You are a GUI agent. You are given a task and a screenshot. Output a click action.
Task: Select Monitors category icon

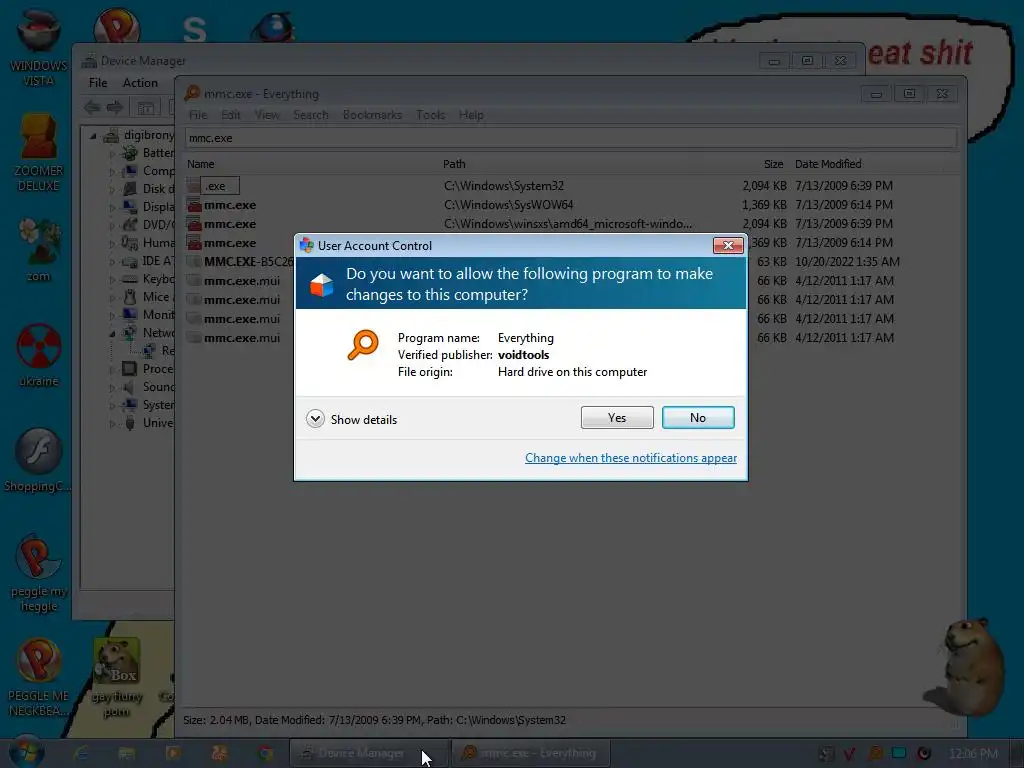coord(130,315)
